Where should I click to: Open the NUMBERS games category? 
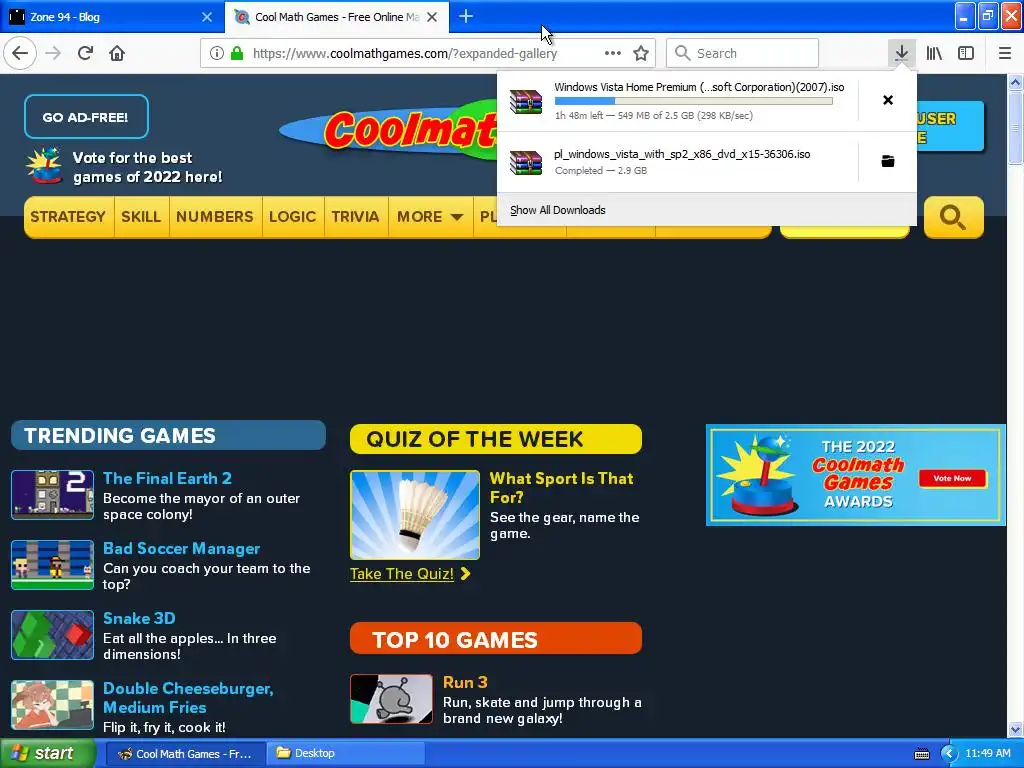tap(215, 217)
